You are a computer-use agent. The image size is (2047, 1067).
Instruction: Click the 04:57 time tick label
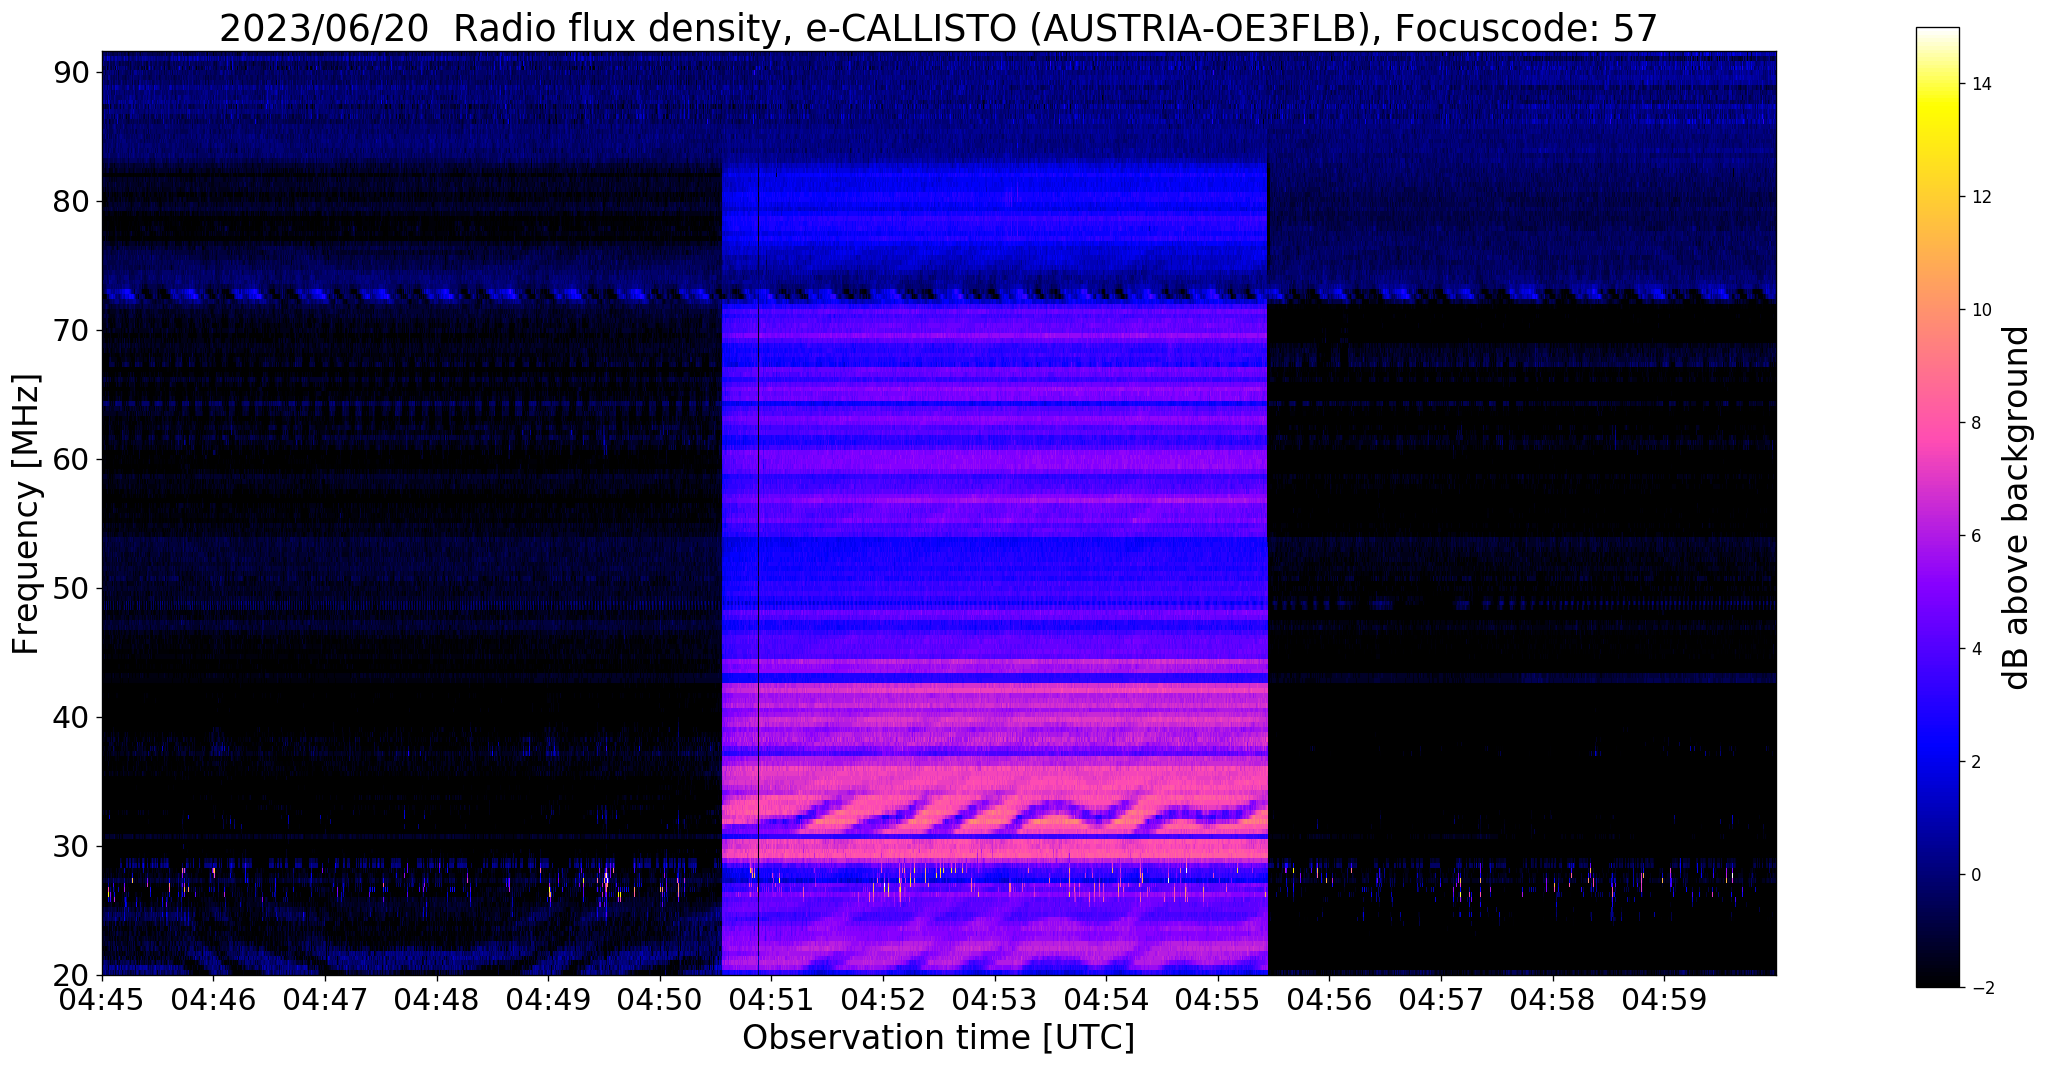pyautogui.click(x=1441, y=999)
